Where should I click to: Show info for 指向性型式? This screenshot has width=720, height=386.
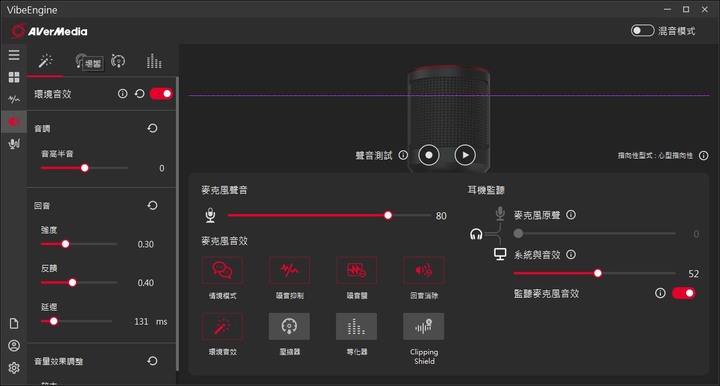click(703, 156)
